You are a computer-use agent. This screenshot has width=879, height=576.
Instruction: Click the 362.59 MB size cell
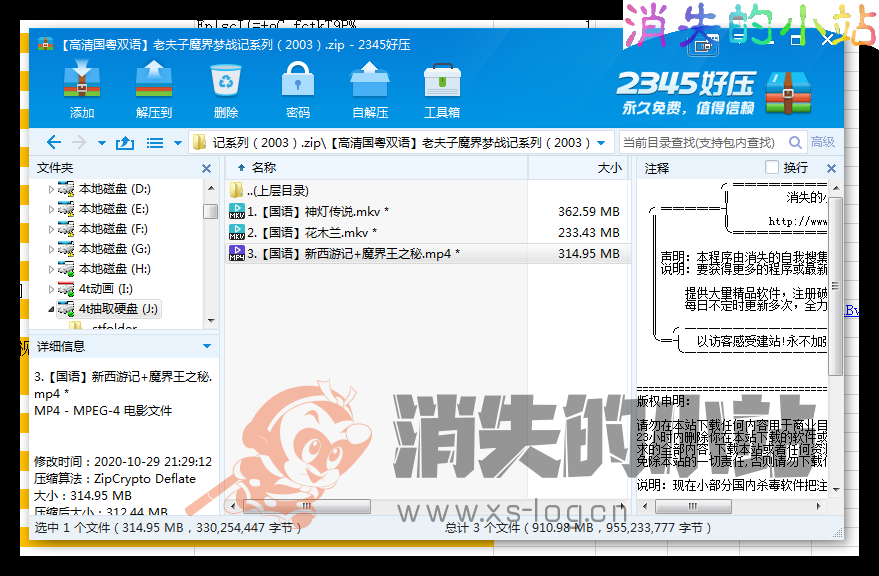click(x=589, y=211)
